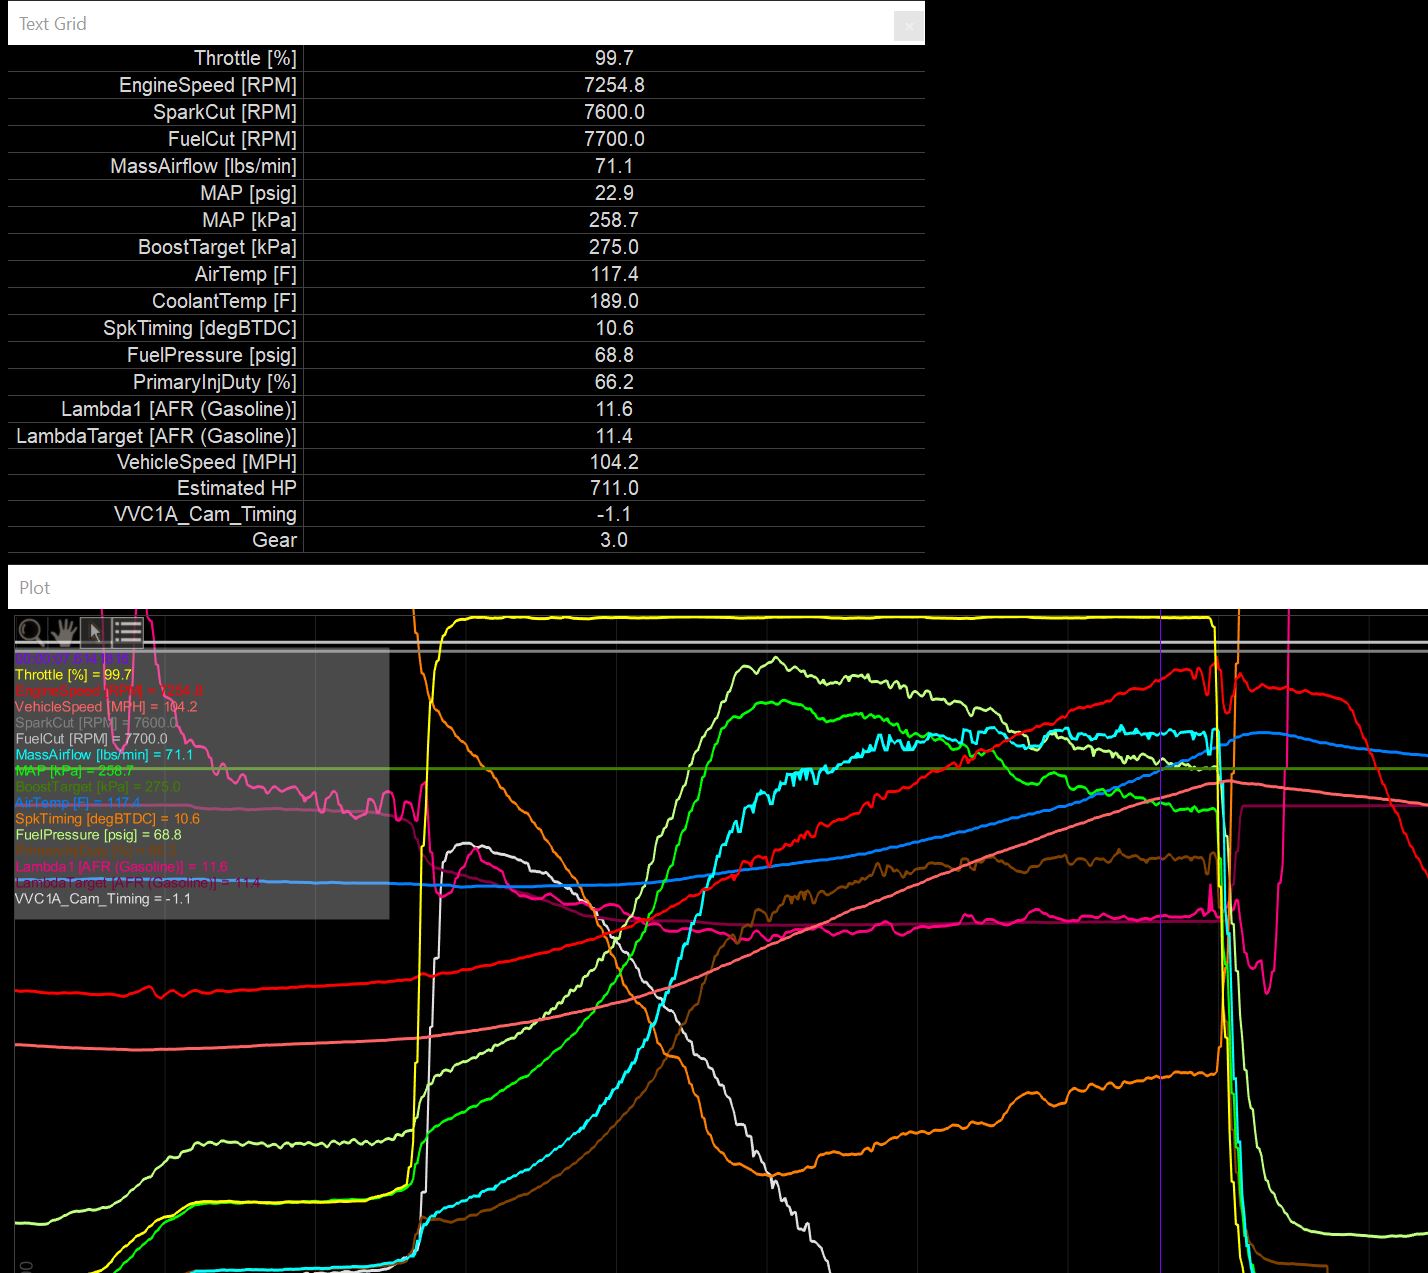
Task: Click VVC1A_Cam_Timing entry in plot legend
Action: pos(102,899)
